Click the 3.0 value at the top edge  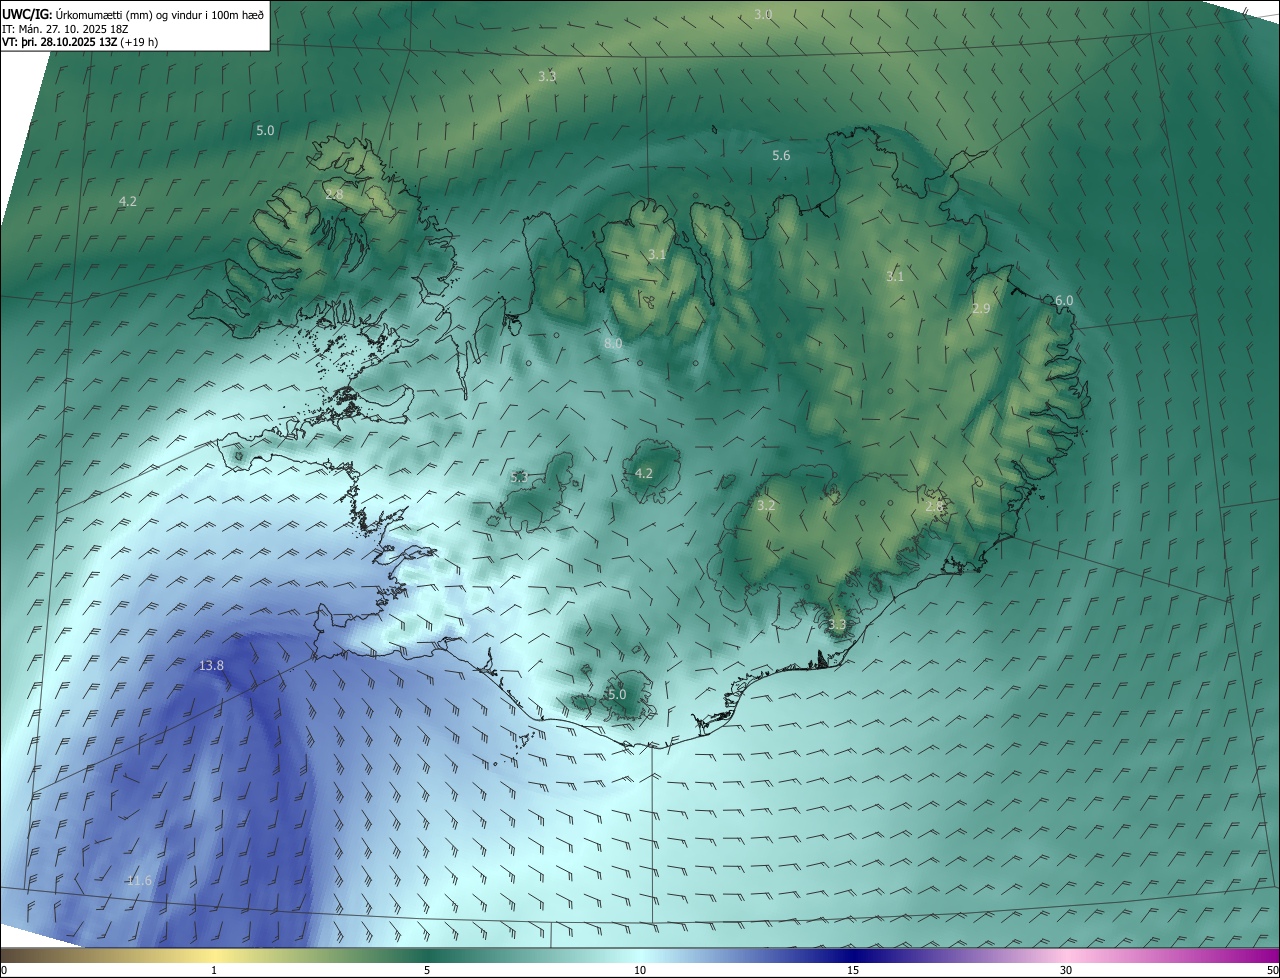tap(763, 14)
